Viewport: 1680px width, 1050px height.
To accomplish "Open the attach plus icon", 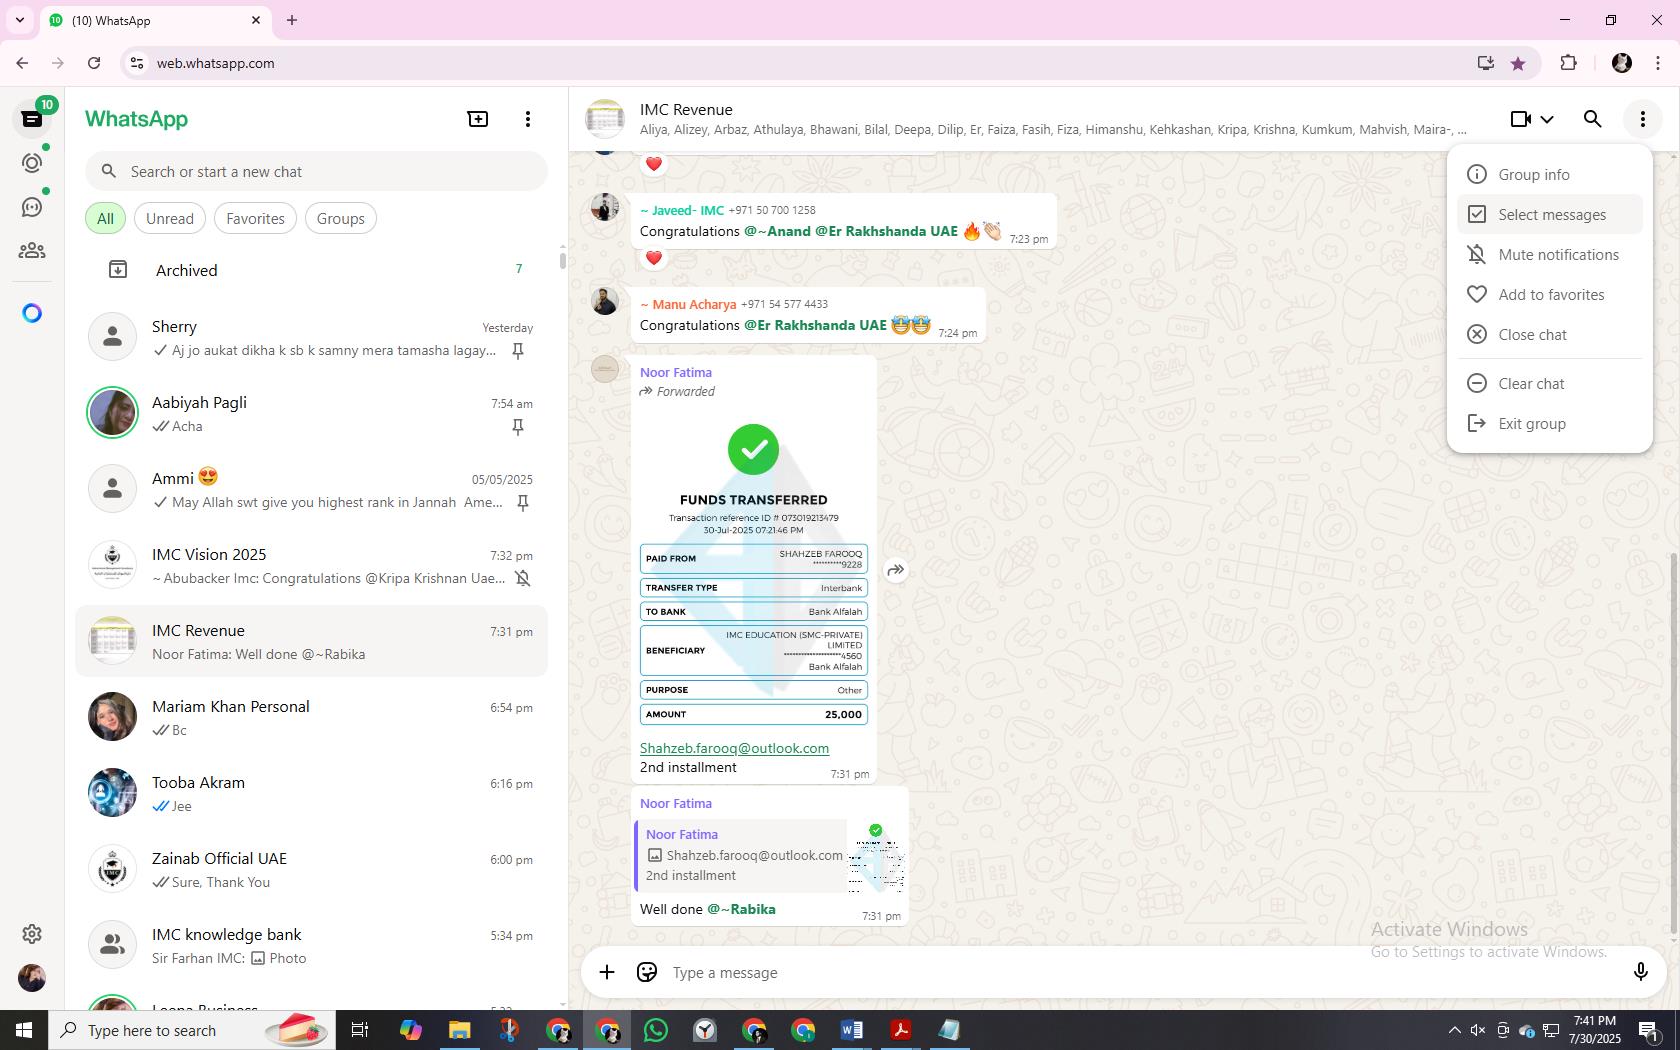I will click(x=607, y=972).
